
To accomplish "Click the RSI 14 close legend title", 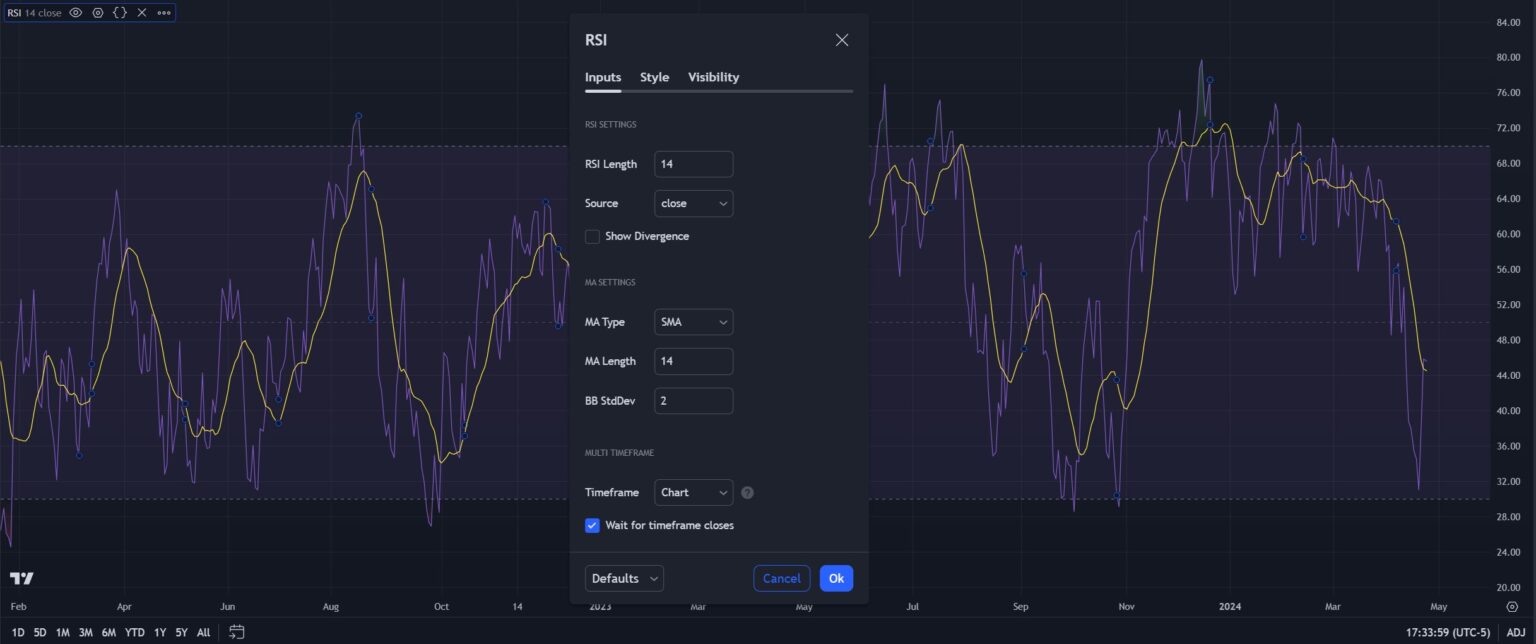I will tap(34, 13).
